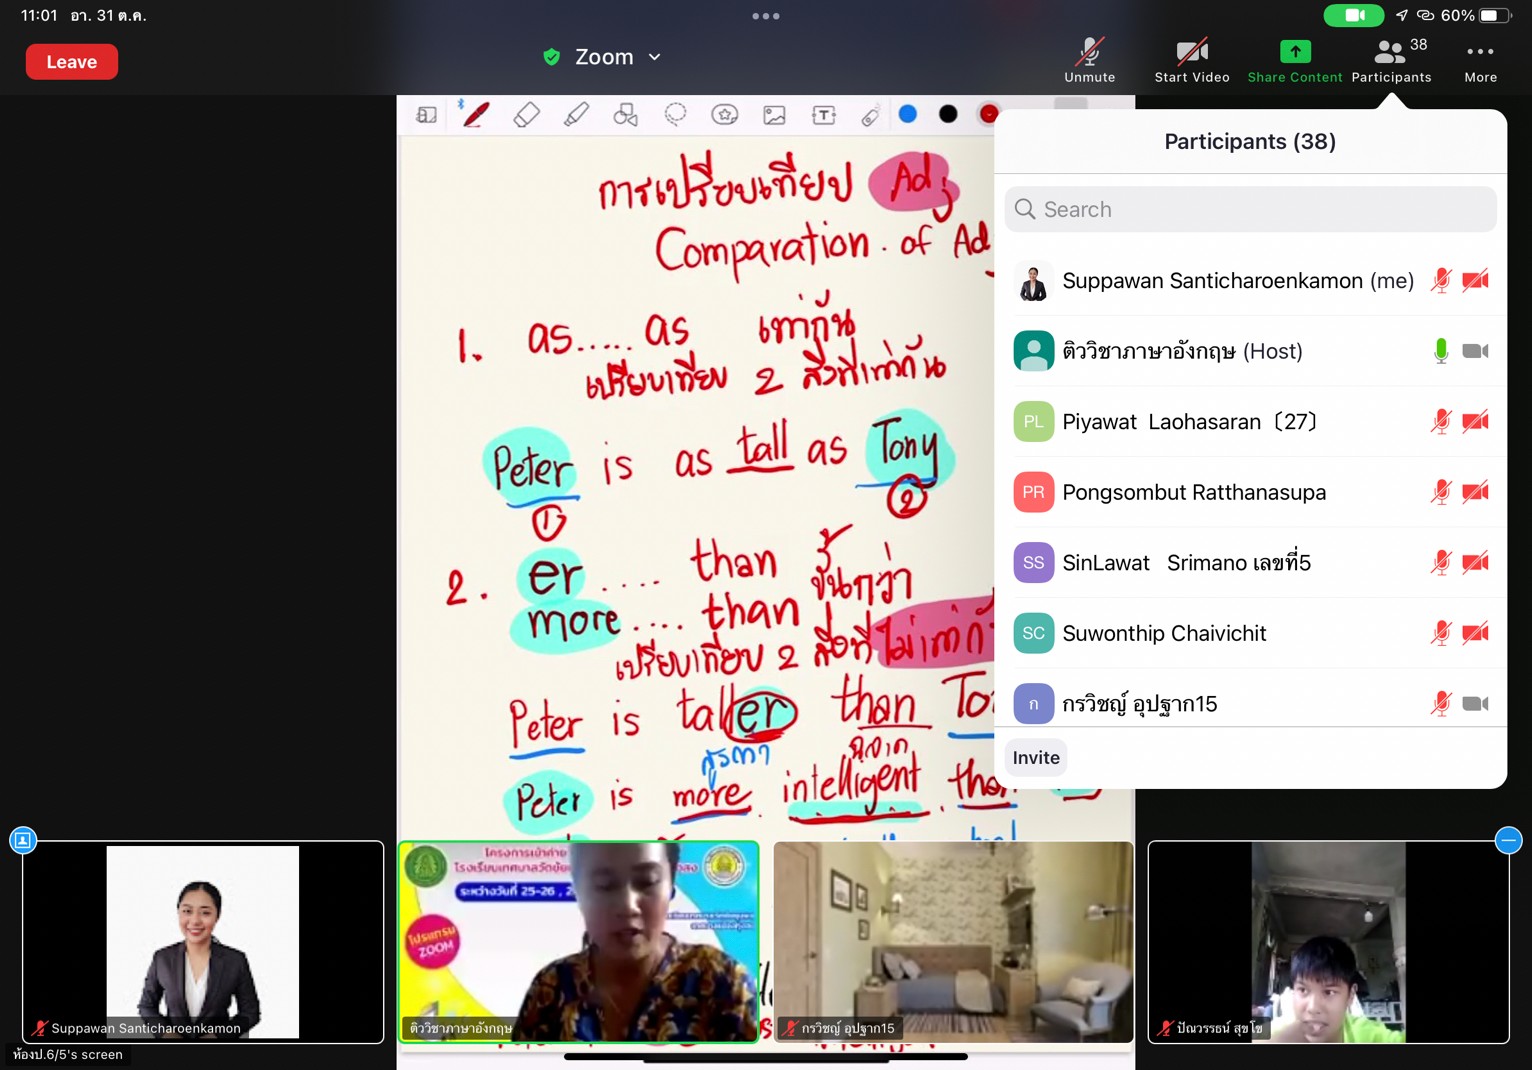Click the blue minus collapse button on thumbnails
The width and height of the screenshot is (1532, 1070).
pyautogui.click(x=1508, y=840)
